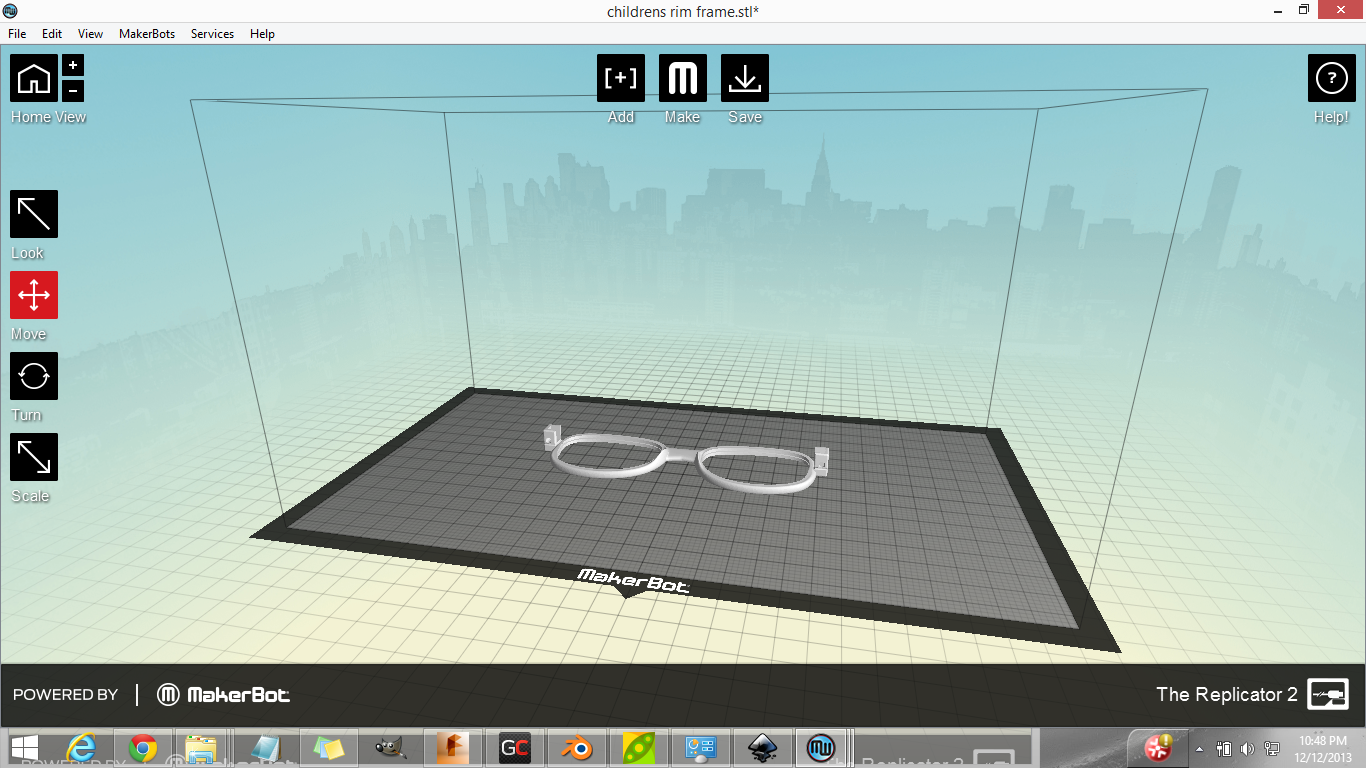The image size is (1366, 768).
Task: Click the volume speaker tray icon
Action: point(1247,749)
